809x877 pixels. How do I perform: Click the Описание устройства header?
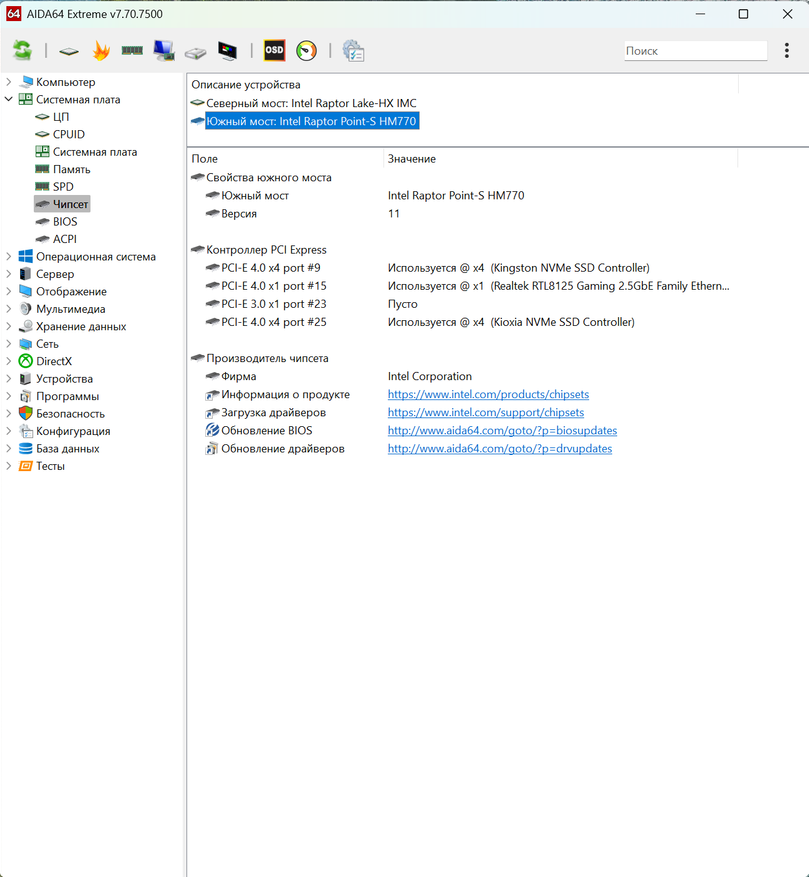click(246, 84)
